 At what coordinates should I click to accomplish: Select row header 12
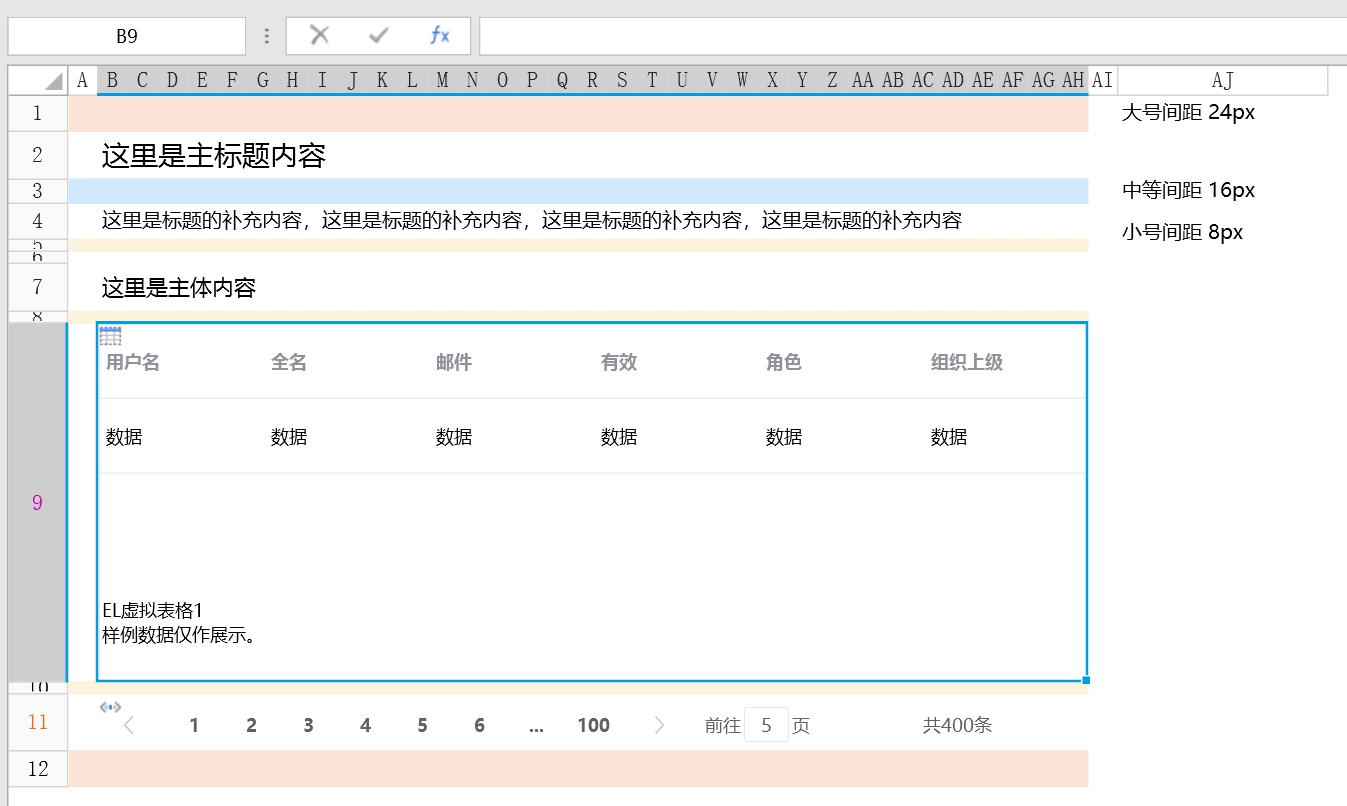coord(38,768)
